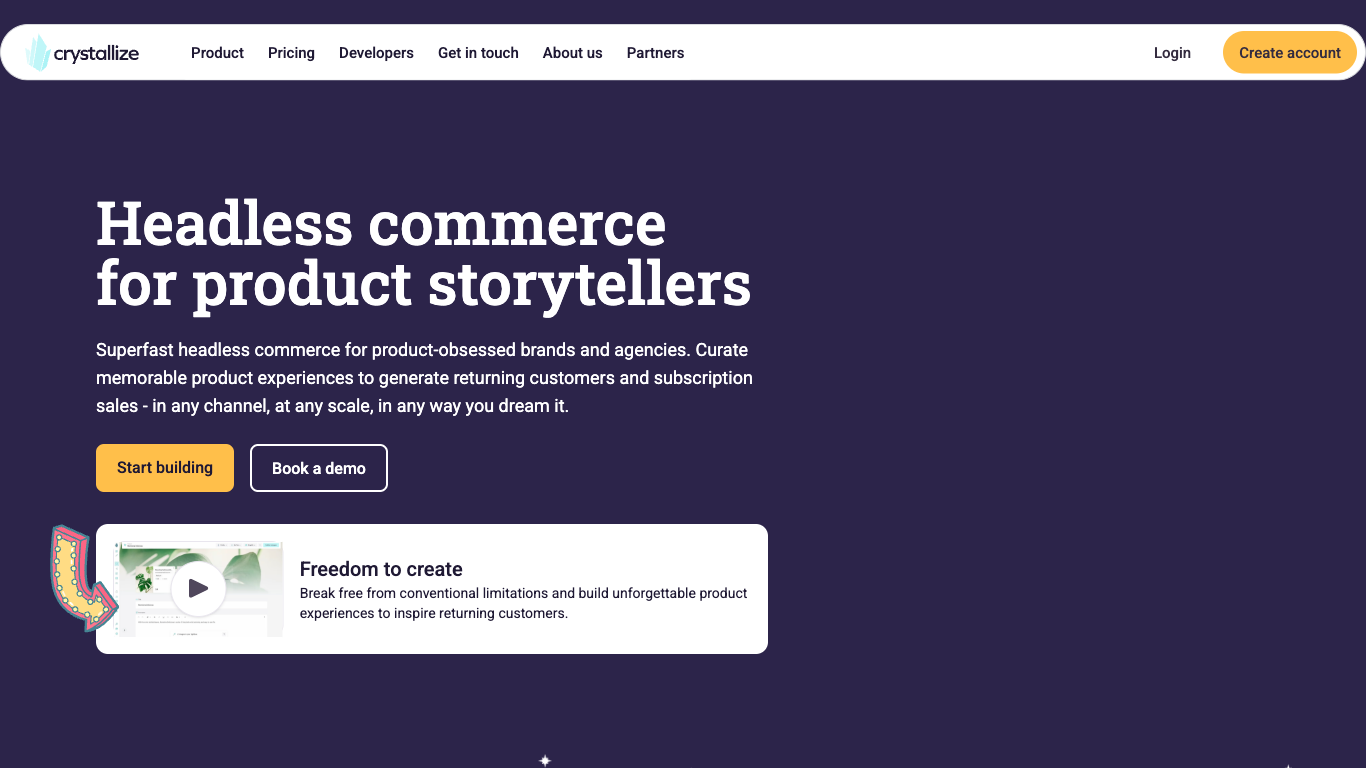Click the Freedom to create heading
1366x768 pixels.
[381, 569]
